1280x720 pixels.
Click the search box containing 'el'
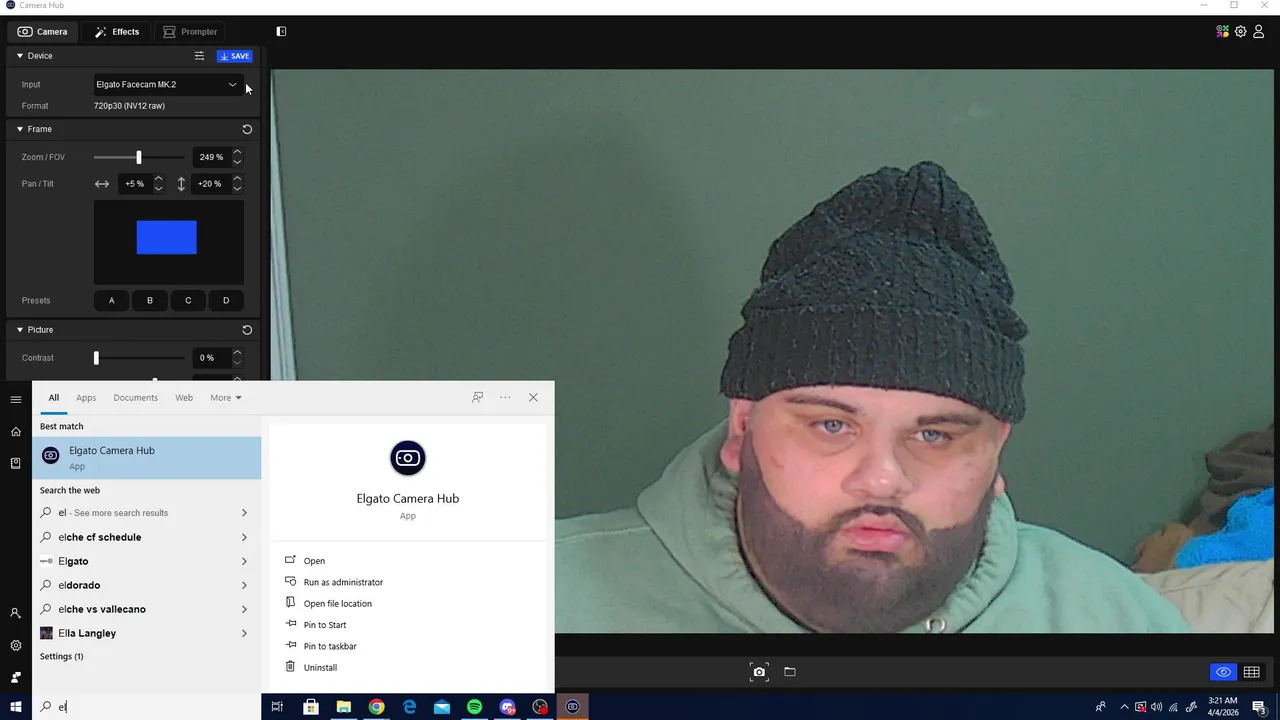[x=147, y=707]
